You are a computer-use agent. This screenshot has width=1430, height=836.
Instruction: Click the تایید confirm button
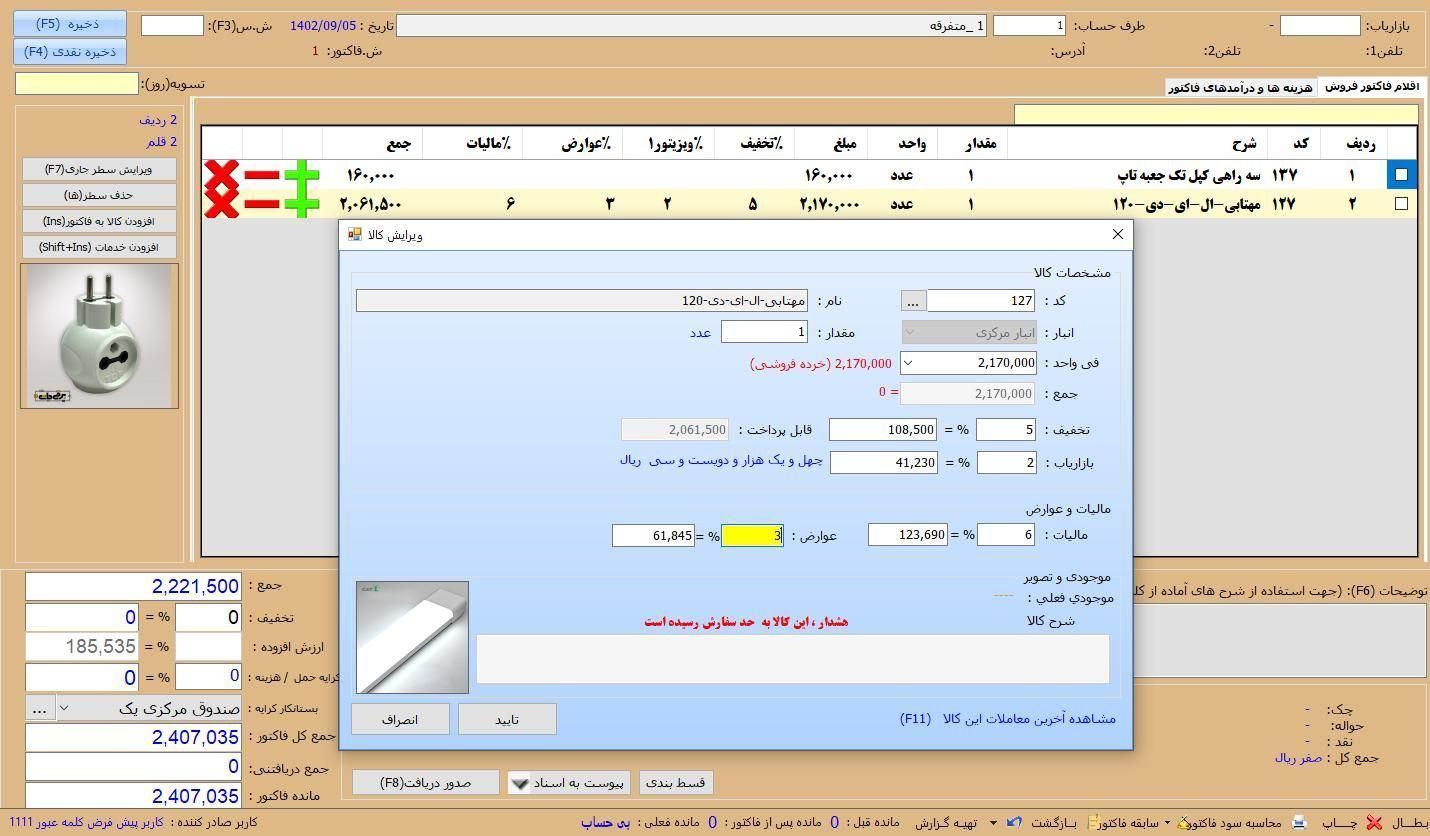(x=507, y=719)
